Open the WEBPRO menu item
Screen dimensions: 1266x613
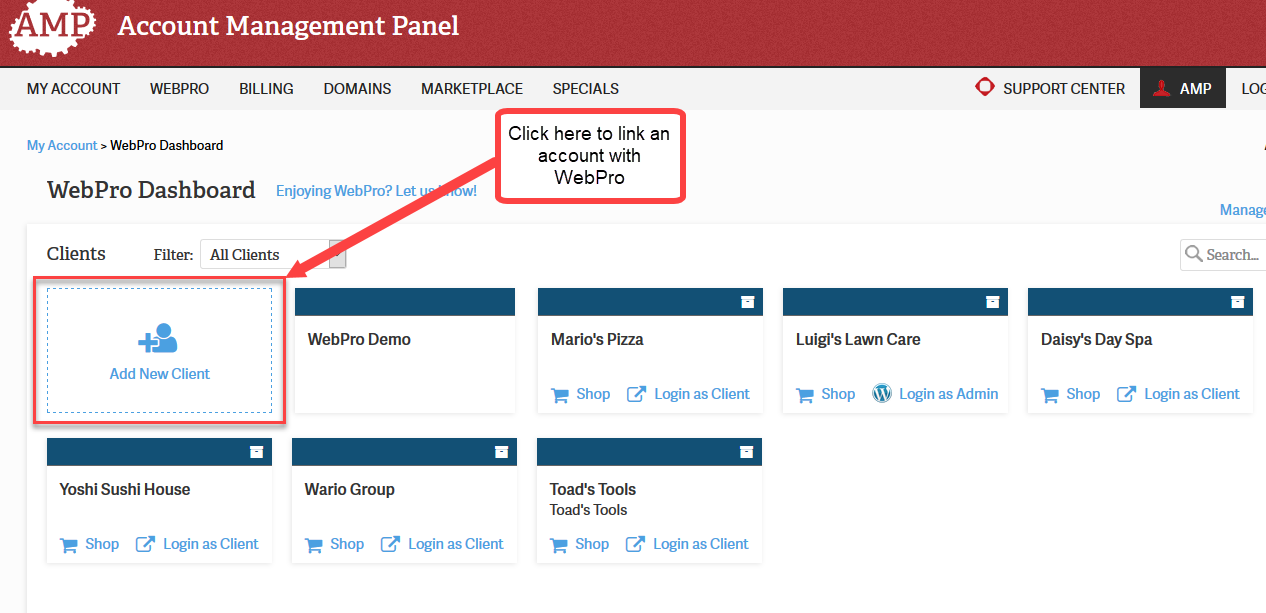click(179, 89)
